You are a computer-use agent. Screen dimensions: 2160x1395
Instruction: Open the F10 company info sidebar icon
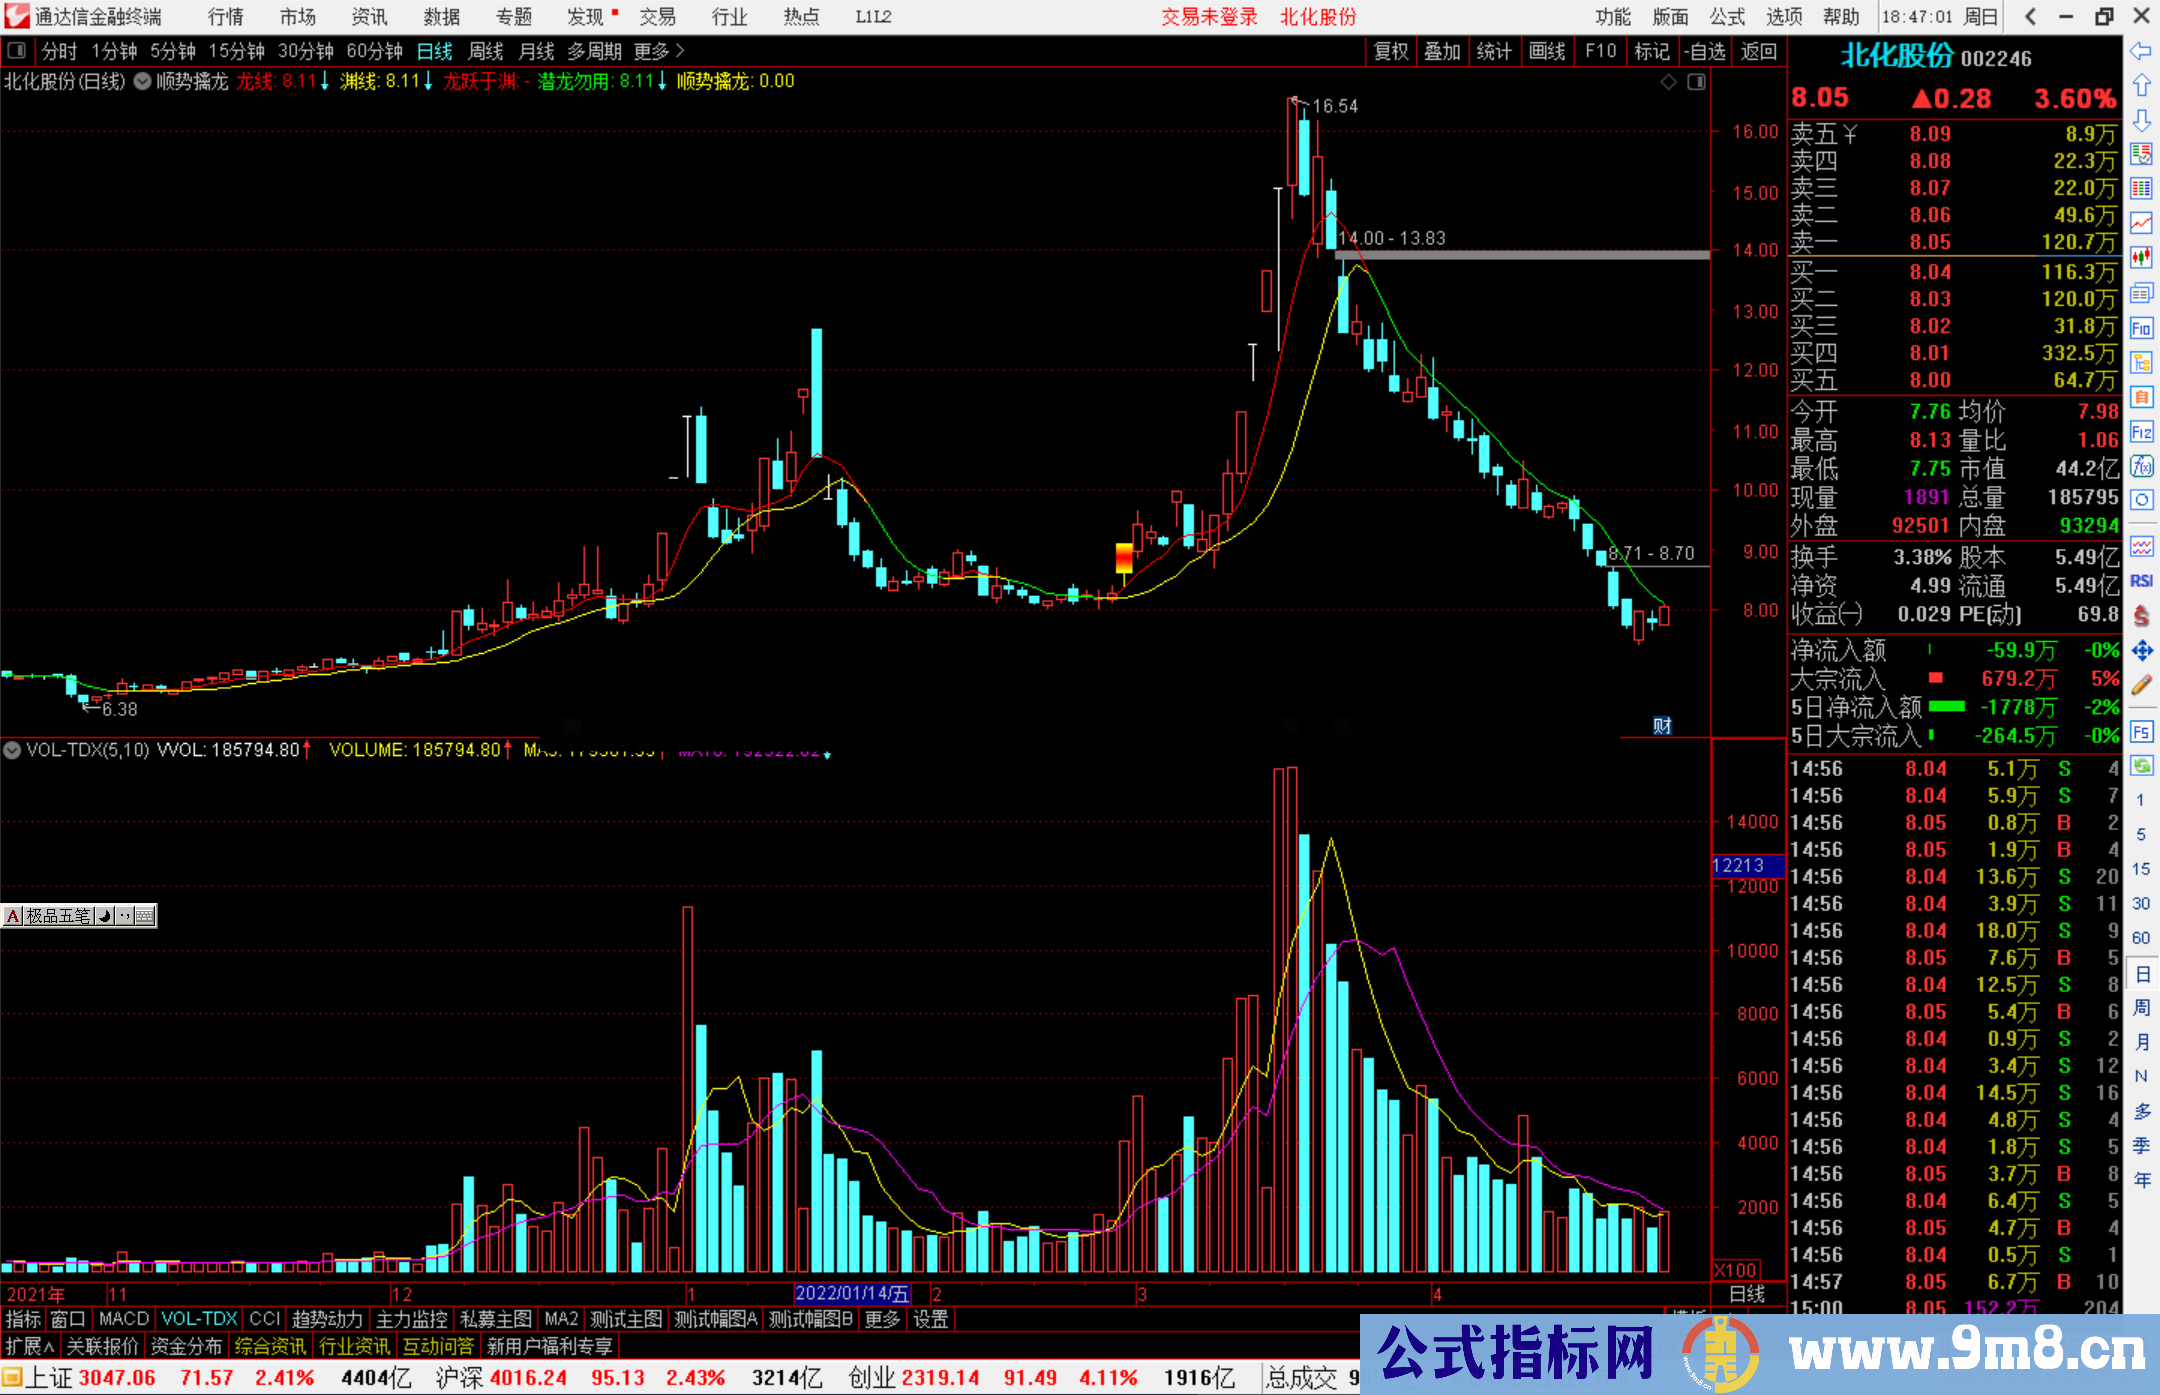coord(2141,328)
